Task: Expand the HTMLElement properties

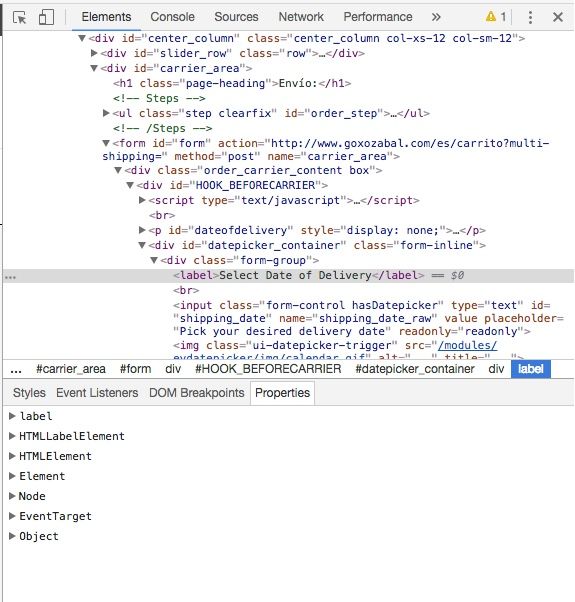Action: tap(12, 456)
